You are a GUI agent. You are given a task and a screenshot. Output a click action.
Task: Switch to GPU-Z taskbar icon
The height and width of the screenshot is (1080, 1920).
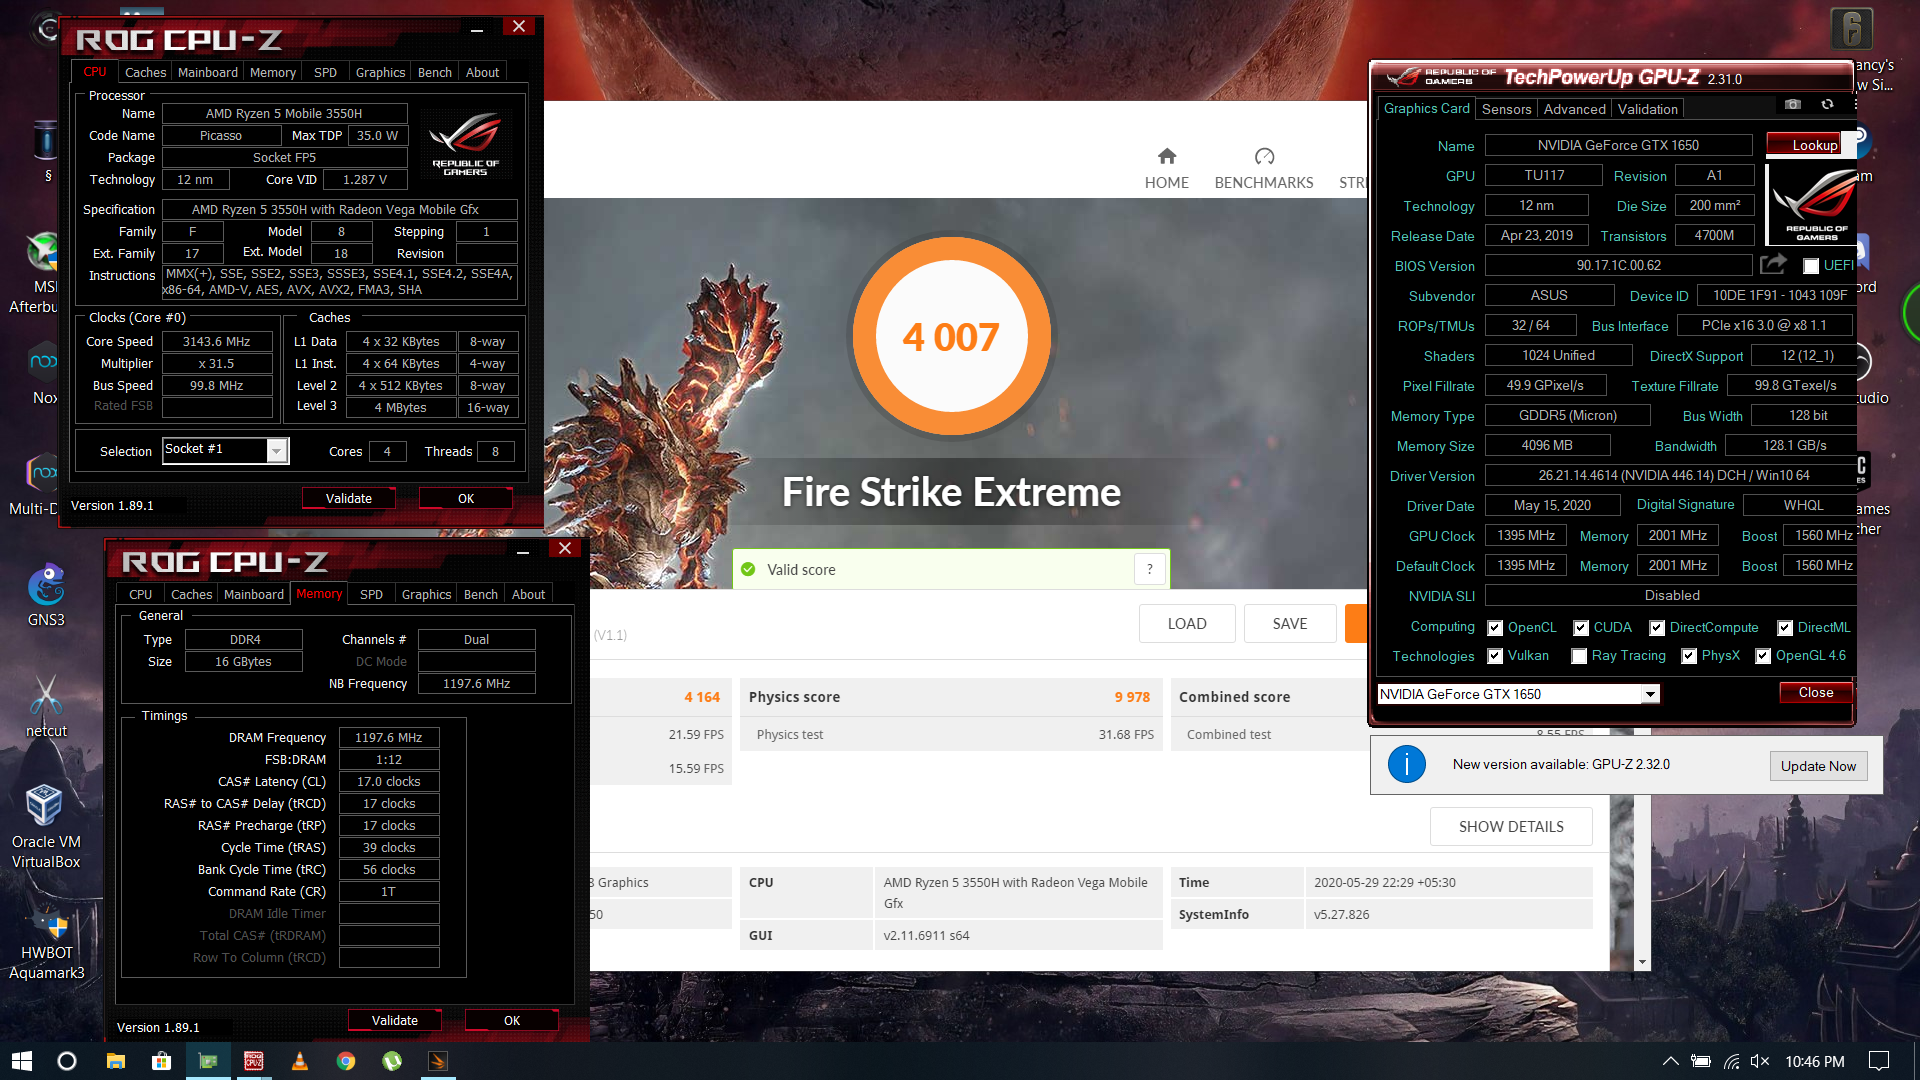pos(208,1061)
